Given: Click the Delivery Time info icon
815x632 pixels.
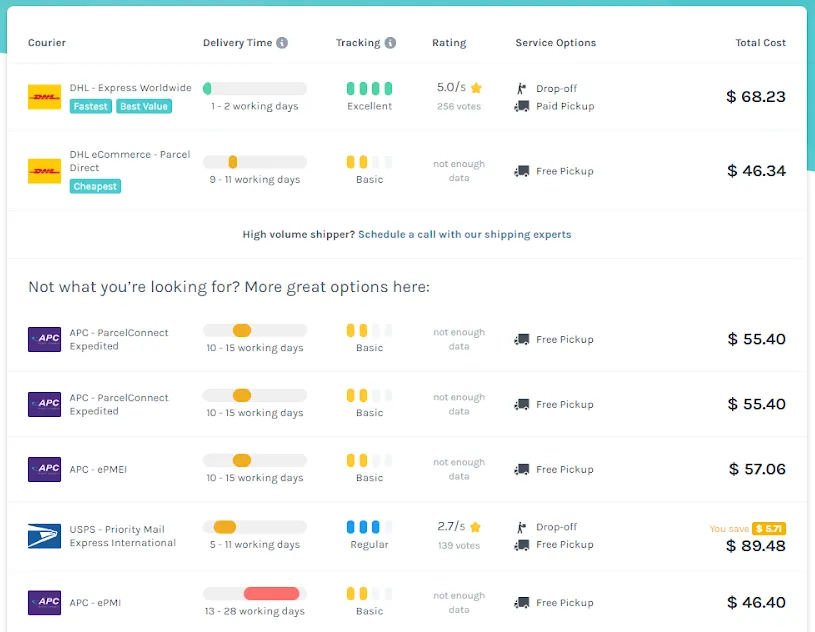Looking at the screenshot, I should pos(282,43).
